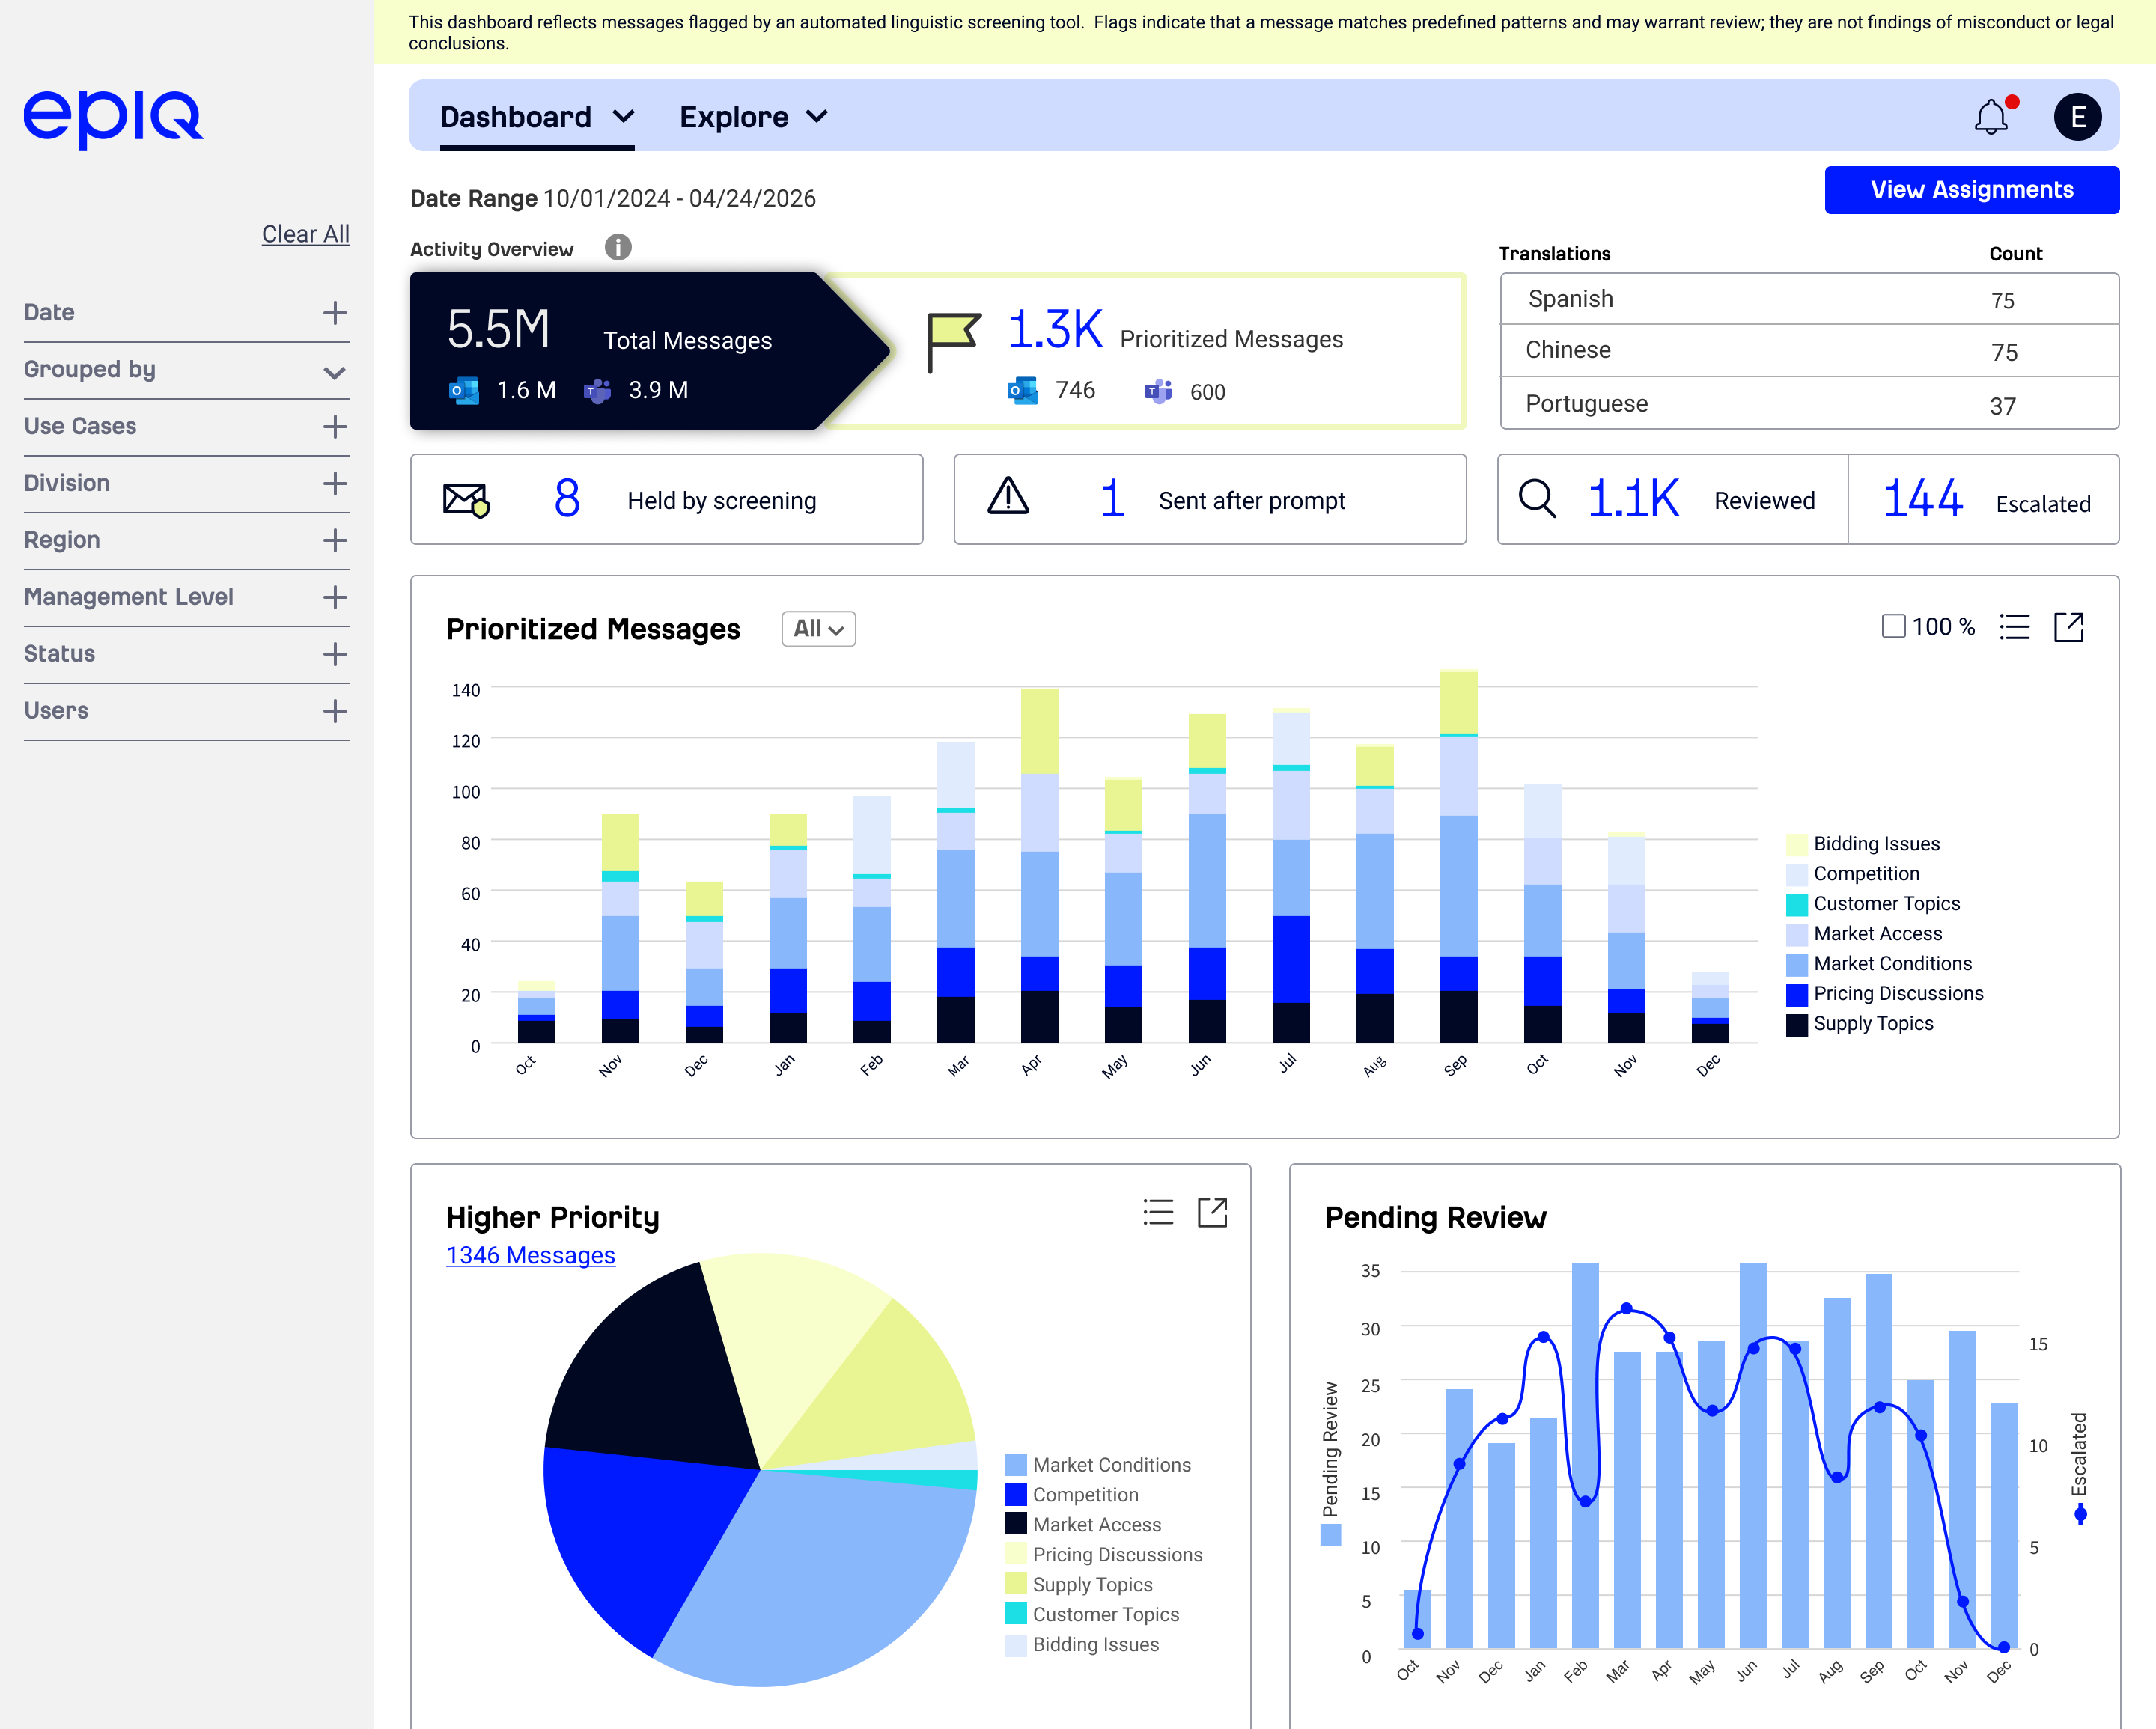
Task: Click the 5.5M Total Messages card
Action: point(648,351)
